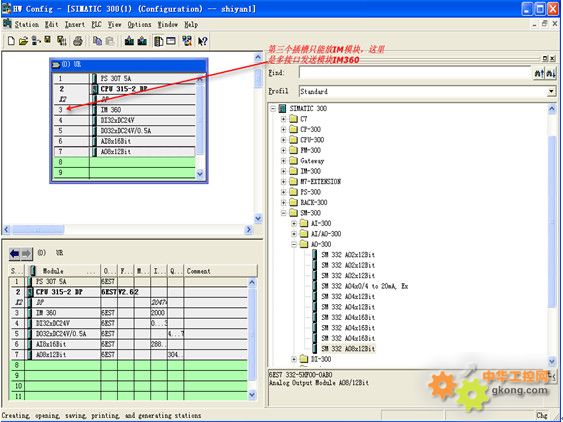
Task: Click the back arrow in detail pane
Action: tap(15, 254)
